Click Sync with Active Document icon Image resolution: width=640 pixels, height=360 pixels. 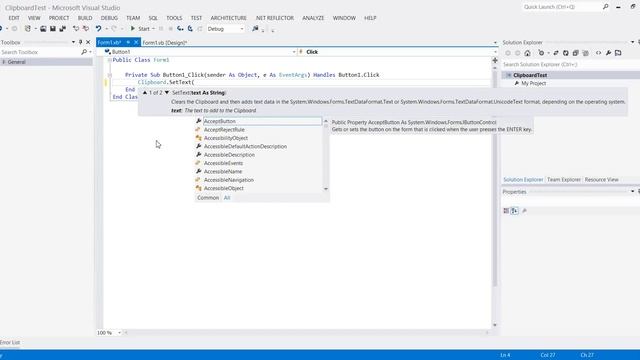[556, 53]
